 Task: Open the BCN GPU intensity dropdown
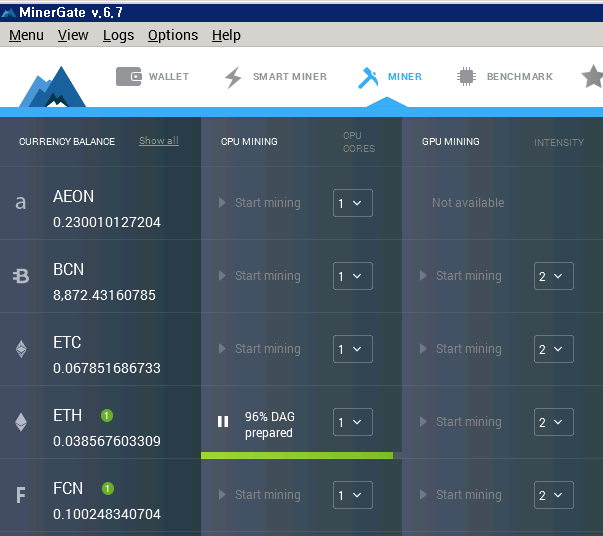pyautogui.click(x=554, y=276)
